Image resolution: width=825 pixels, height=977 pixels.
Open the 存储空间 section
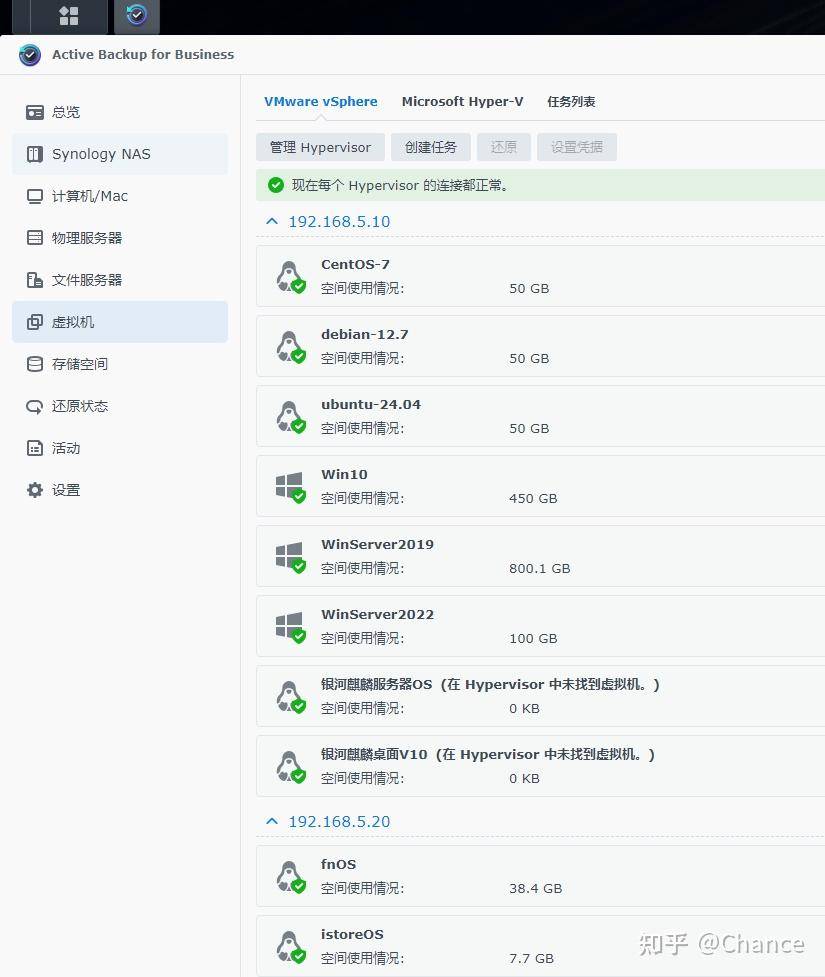[120, 364]
